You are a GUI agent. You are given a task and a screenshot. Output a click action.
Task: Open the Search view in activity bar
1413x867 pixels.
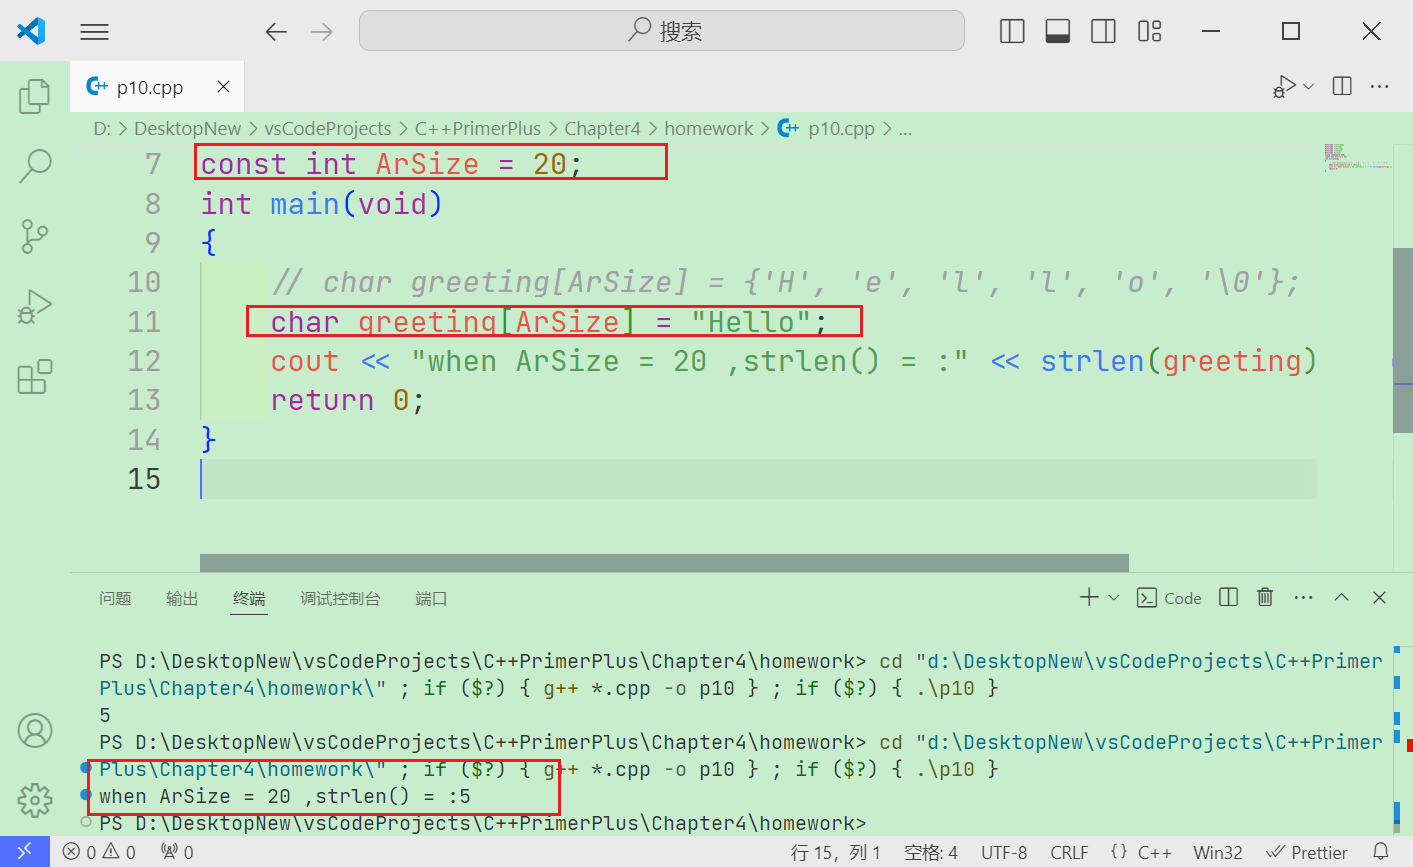(35, 166)
